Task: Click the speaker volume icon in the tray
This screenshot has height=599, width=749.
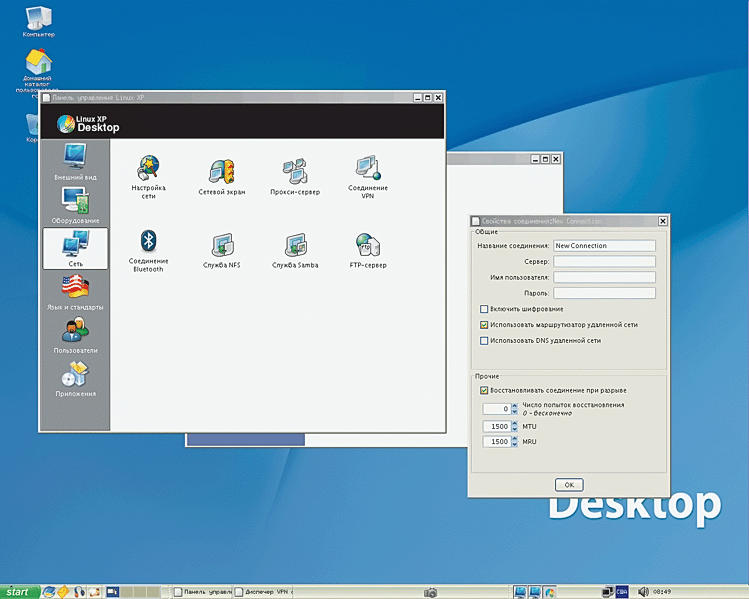Action: tap(643, 592)
